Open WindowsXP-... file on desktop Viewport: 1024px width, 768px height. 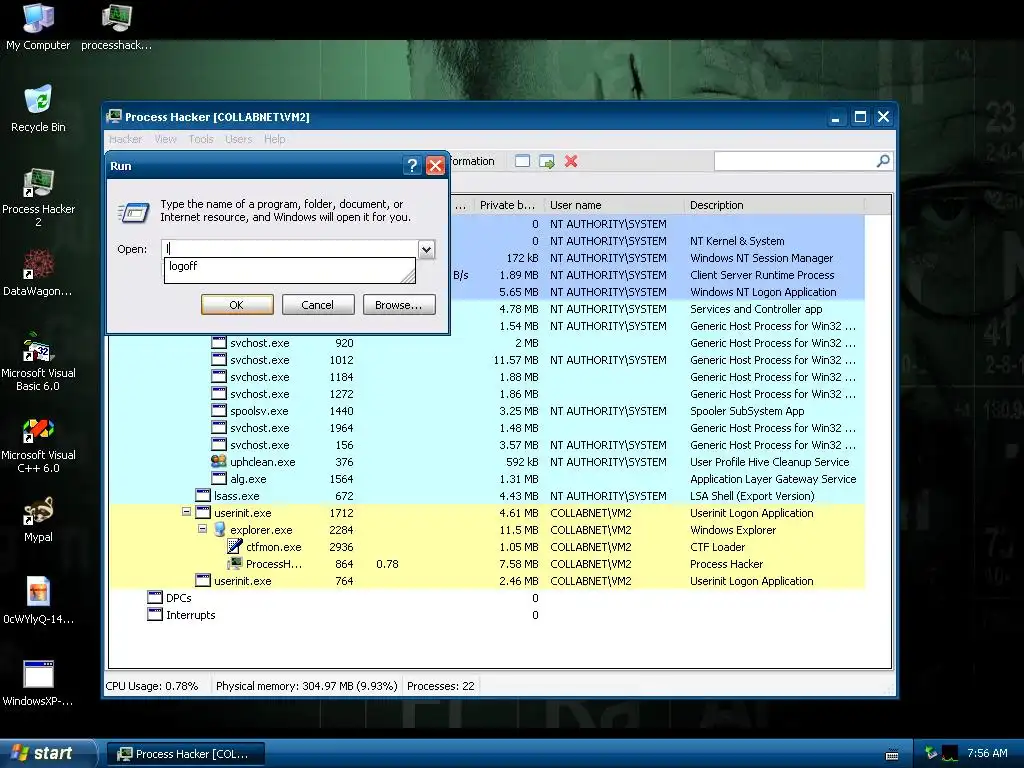[38, 682]
